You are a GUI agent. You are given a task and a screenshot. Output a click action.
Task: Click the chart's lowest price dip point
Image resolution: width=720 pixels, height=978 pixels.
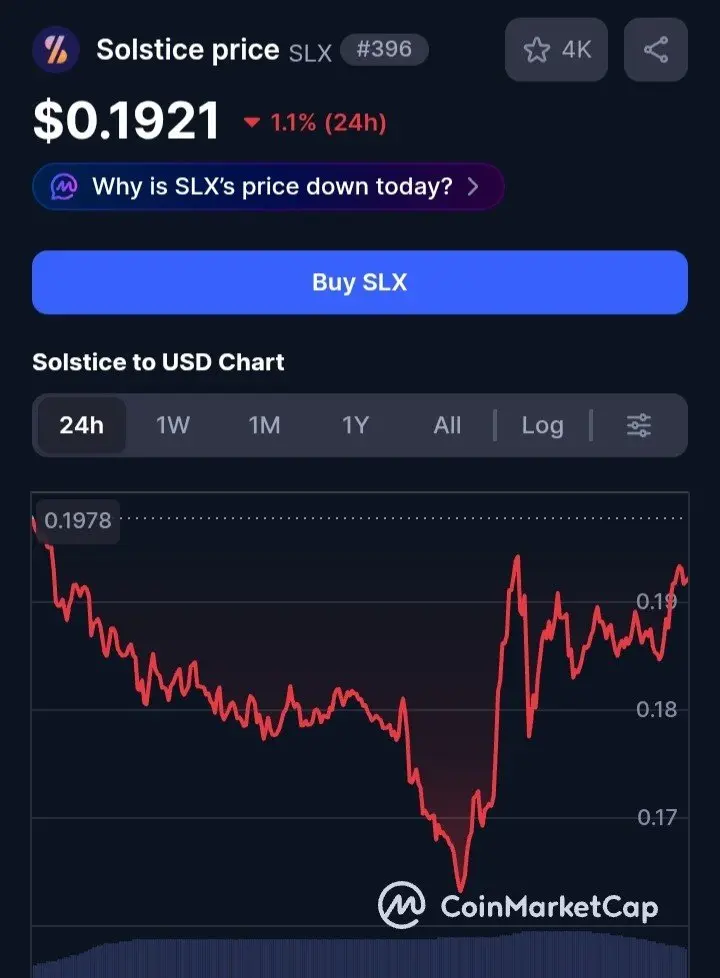coord(460,888)
